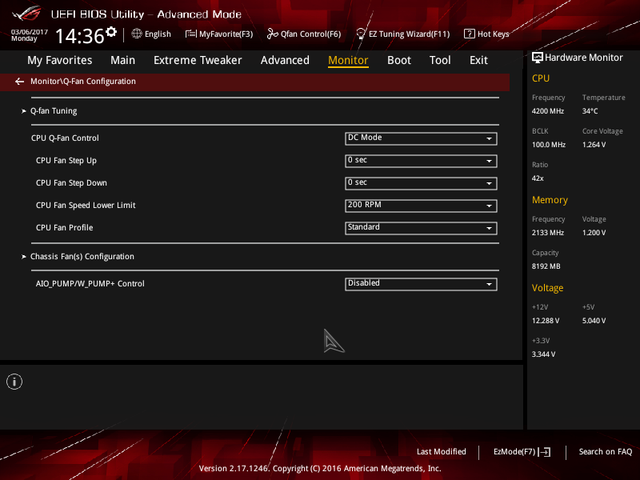640x480 pixels.
Task: Click the CPU Fan Speed Lower Limit label
Action: [85, 205]
